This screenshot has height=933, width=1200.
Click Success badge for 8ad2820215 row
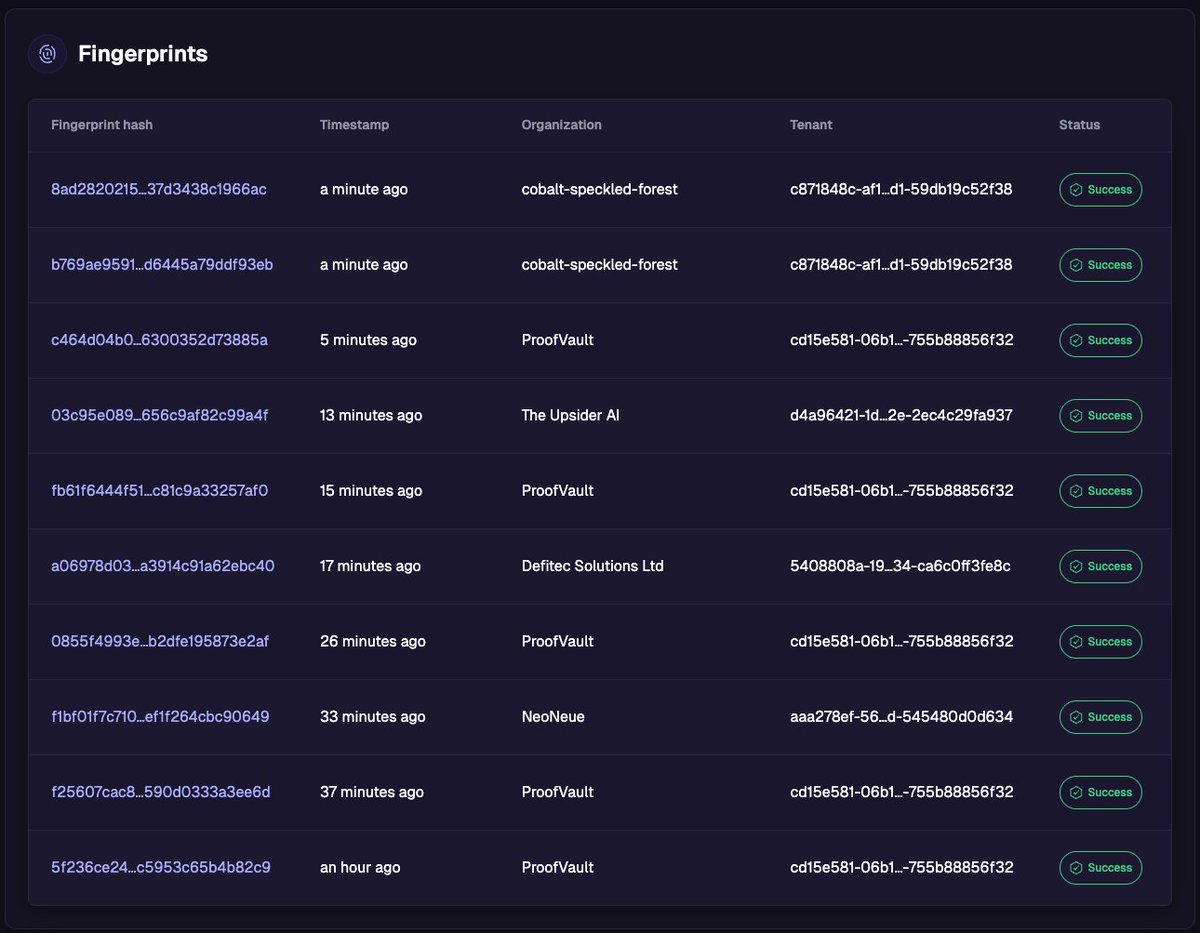[x=1100, y=190]
